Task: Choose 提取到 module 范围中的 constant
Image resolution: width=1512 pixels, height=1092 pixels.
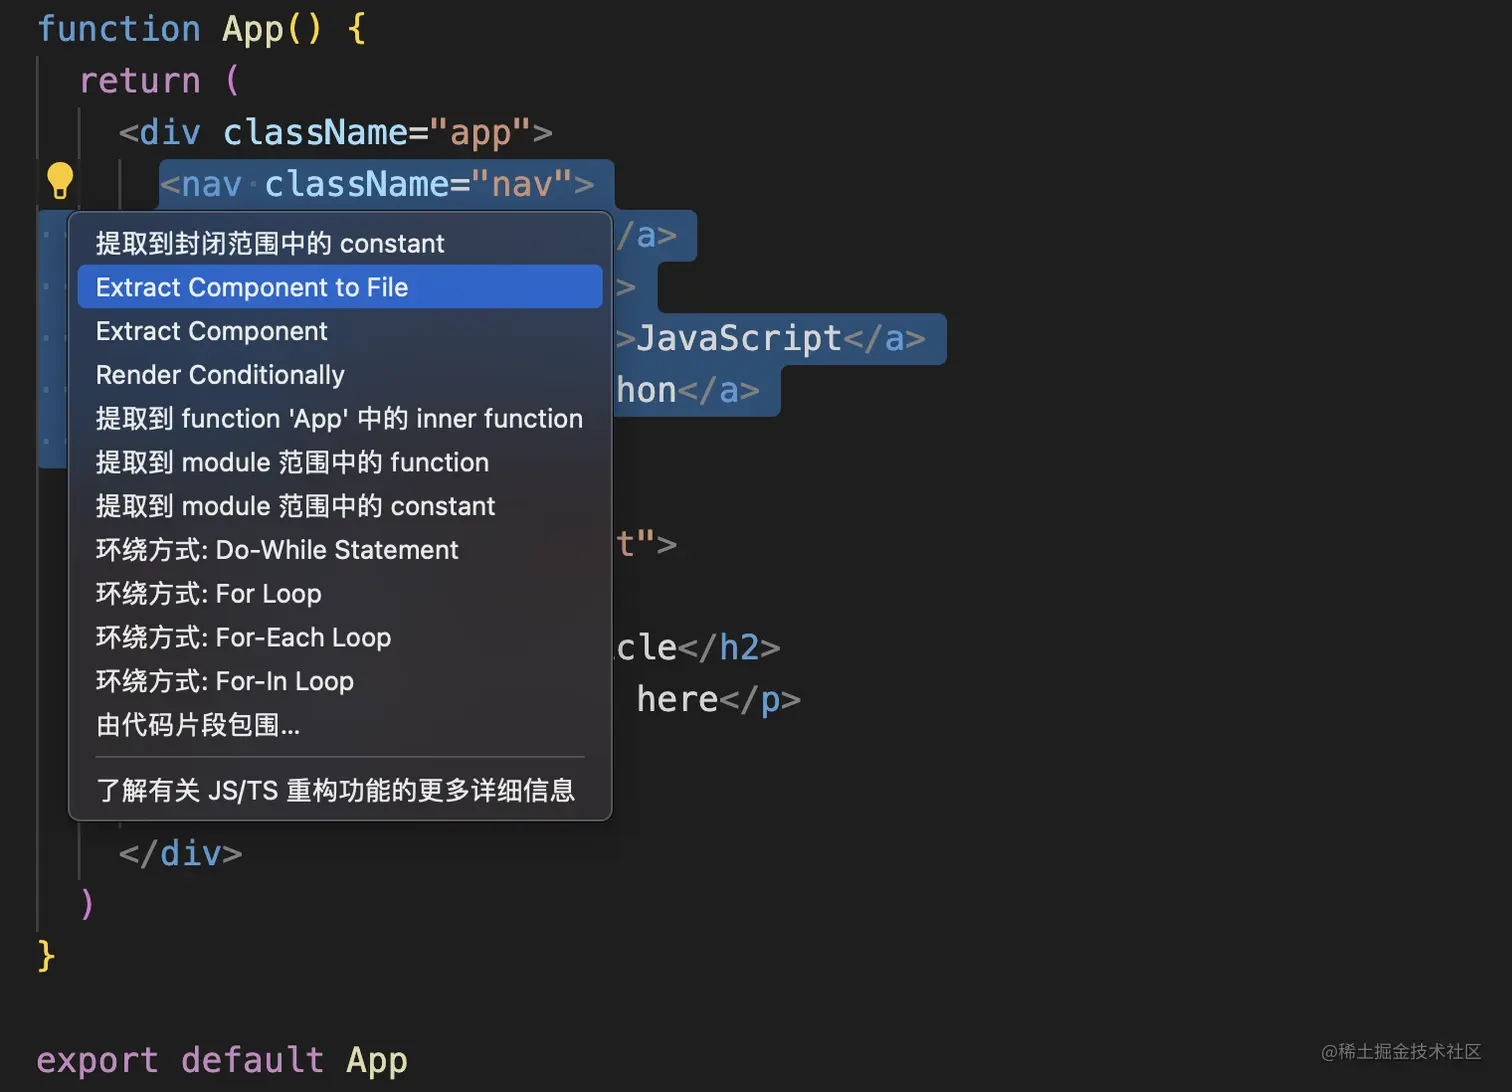Action: (x=340, y=506)
